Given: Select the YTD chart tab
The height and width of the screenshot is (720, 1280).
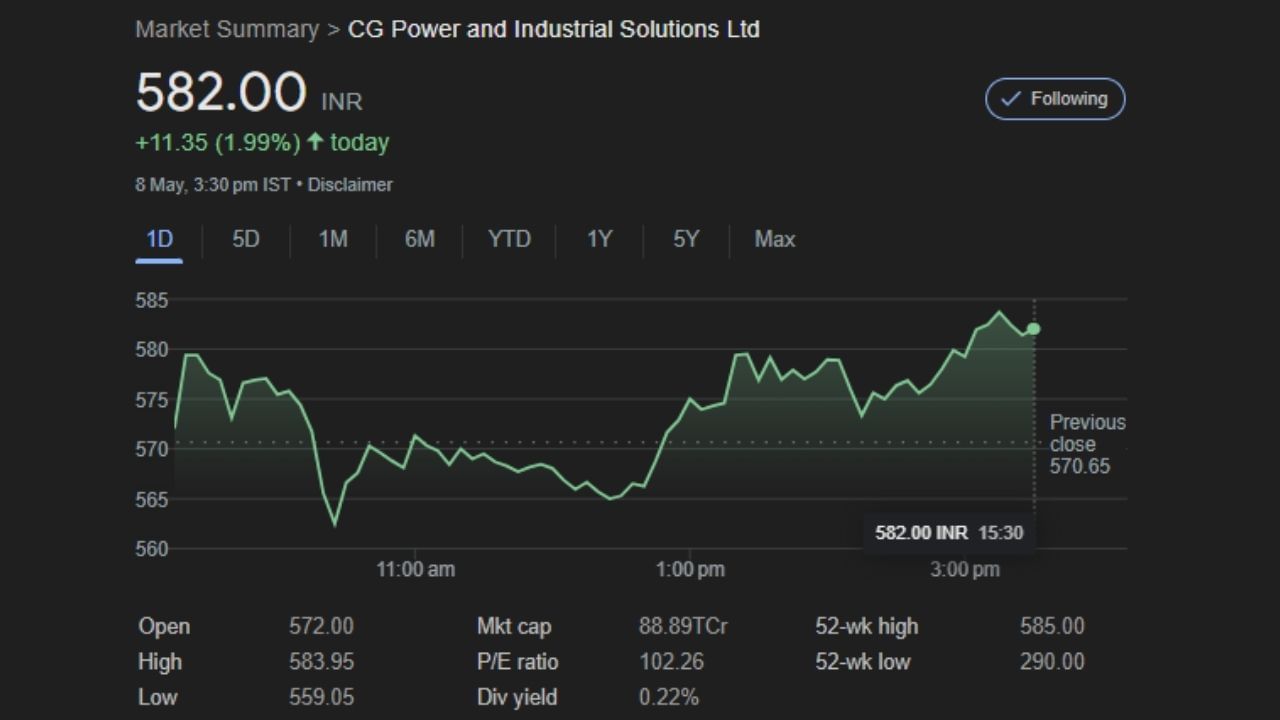Looking at the screenshot, I should (509, 239).
